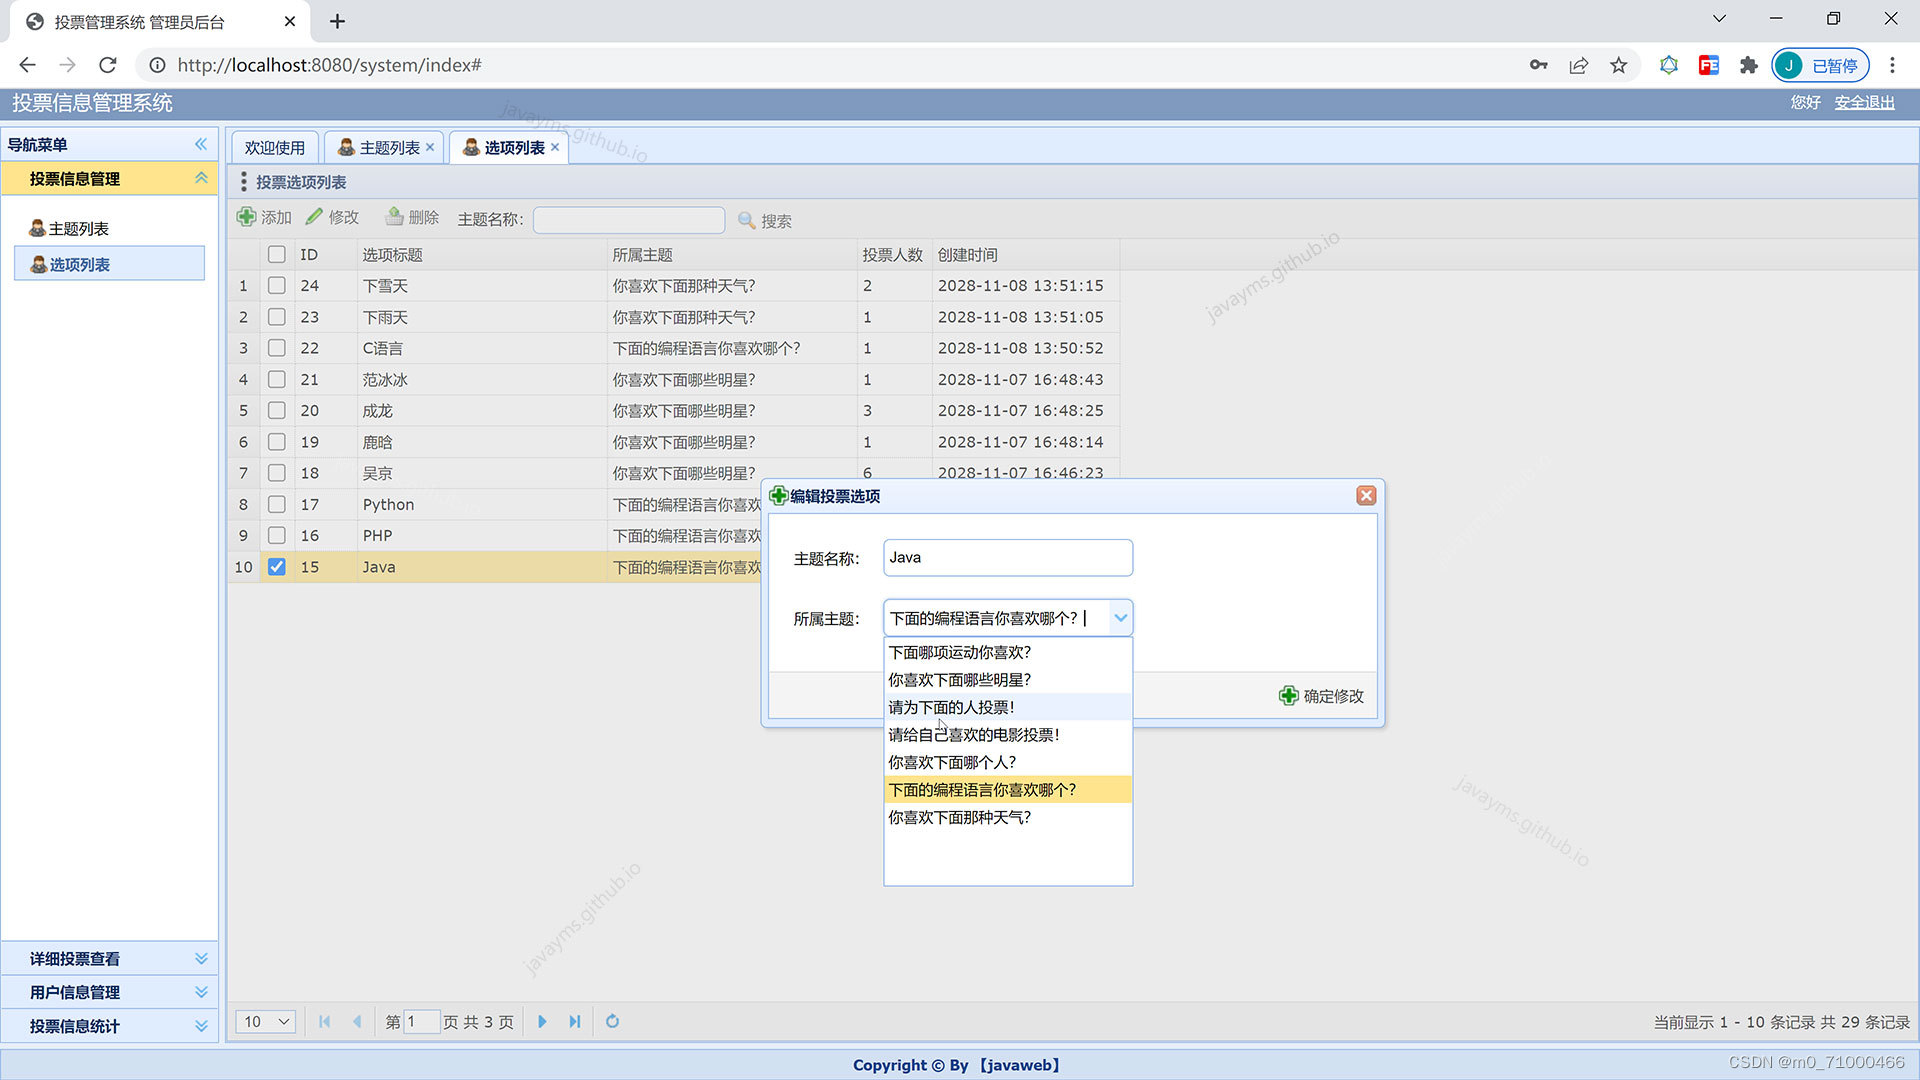1920x1080 pixels.
Task: Open the browser share icon
Action: (x=1579, y=65)
